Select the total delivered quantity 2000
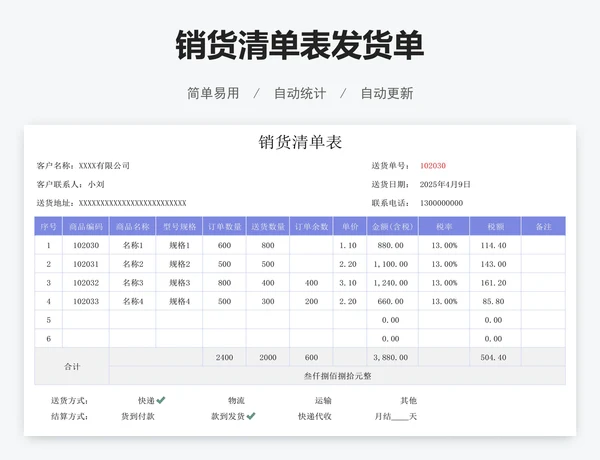The height and width of the screenshot is (460, 600). 268,357
